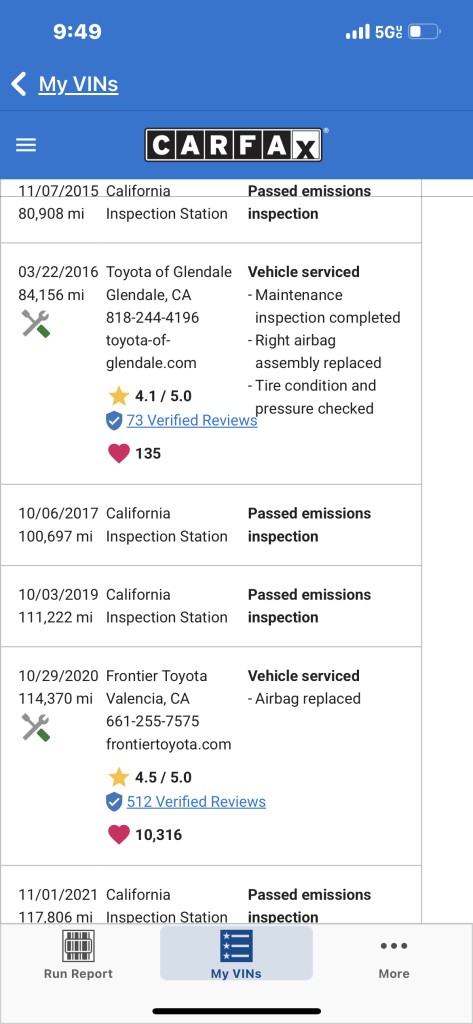Select the 10/06/2017 emissions inspection record
The height and width of the screenshot is (1024, 473).
tap(210, 525)
